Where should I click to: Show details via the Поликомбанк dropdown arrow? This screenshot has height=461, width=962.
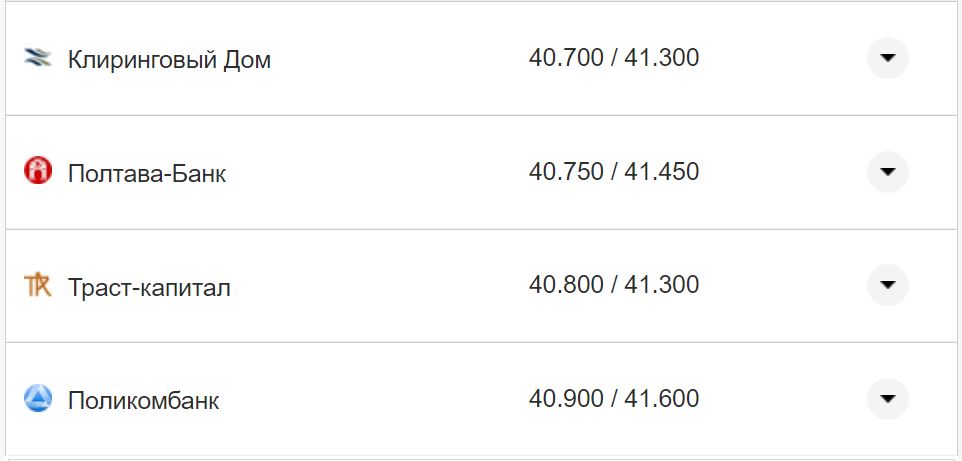887,399
